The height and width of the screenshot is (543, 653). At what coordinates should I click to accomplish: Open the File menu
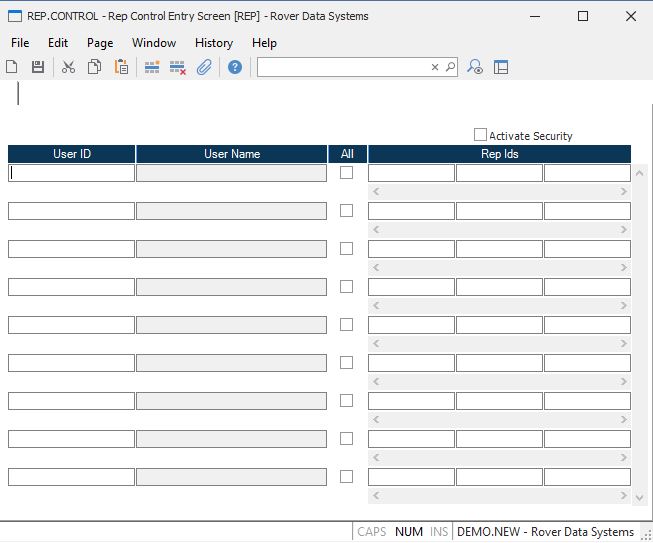(x=20, y=43)
